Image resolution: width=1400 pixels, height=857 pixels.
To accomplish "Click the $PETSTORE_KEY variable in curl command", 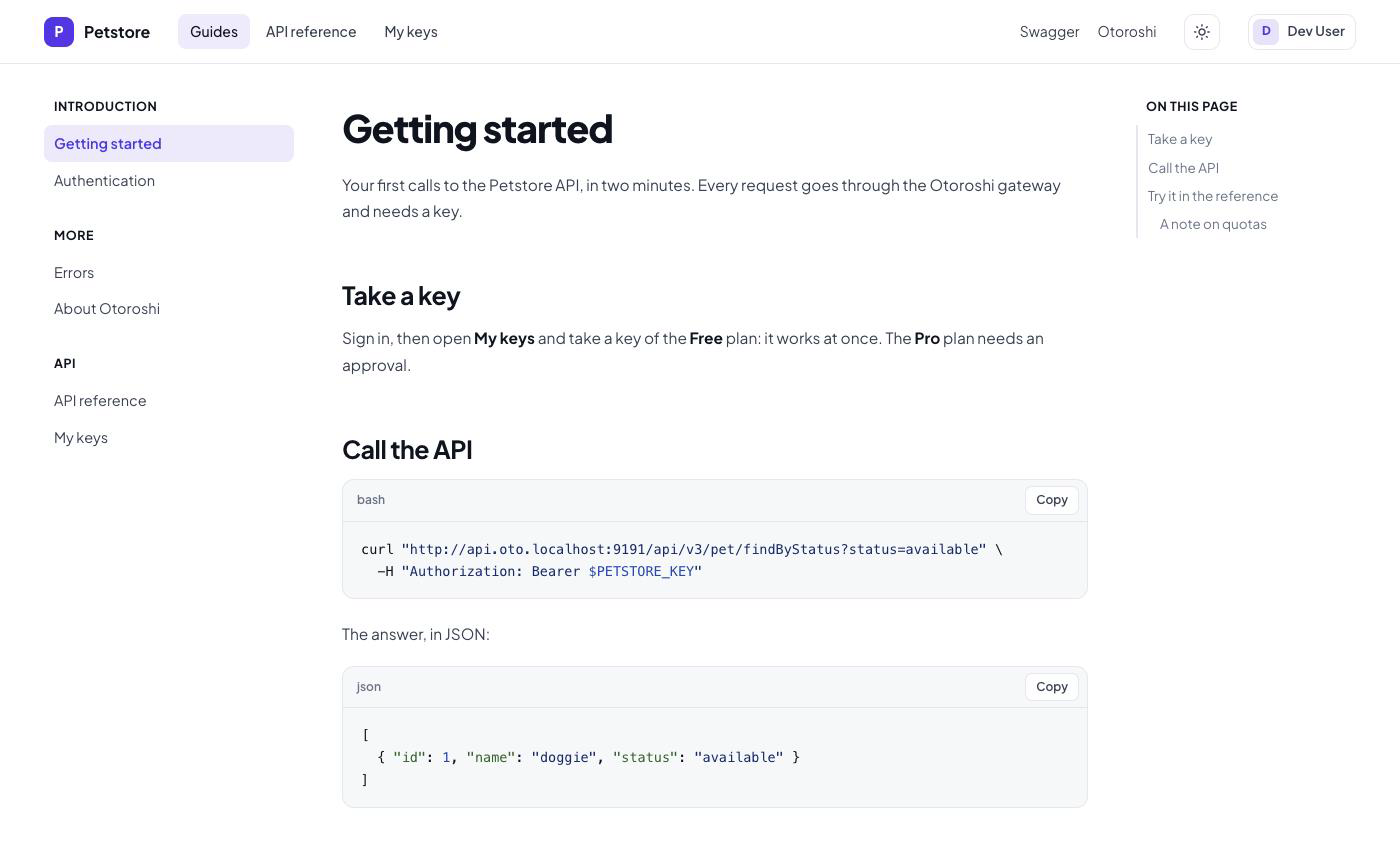I will click(x=641, y=572).
